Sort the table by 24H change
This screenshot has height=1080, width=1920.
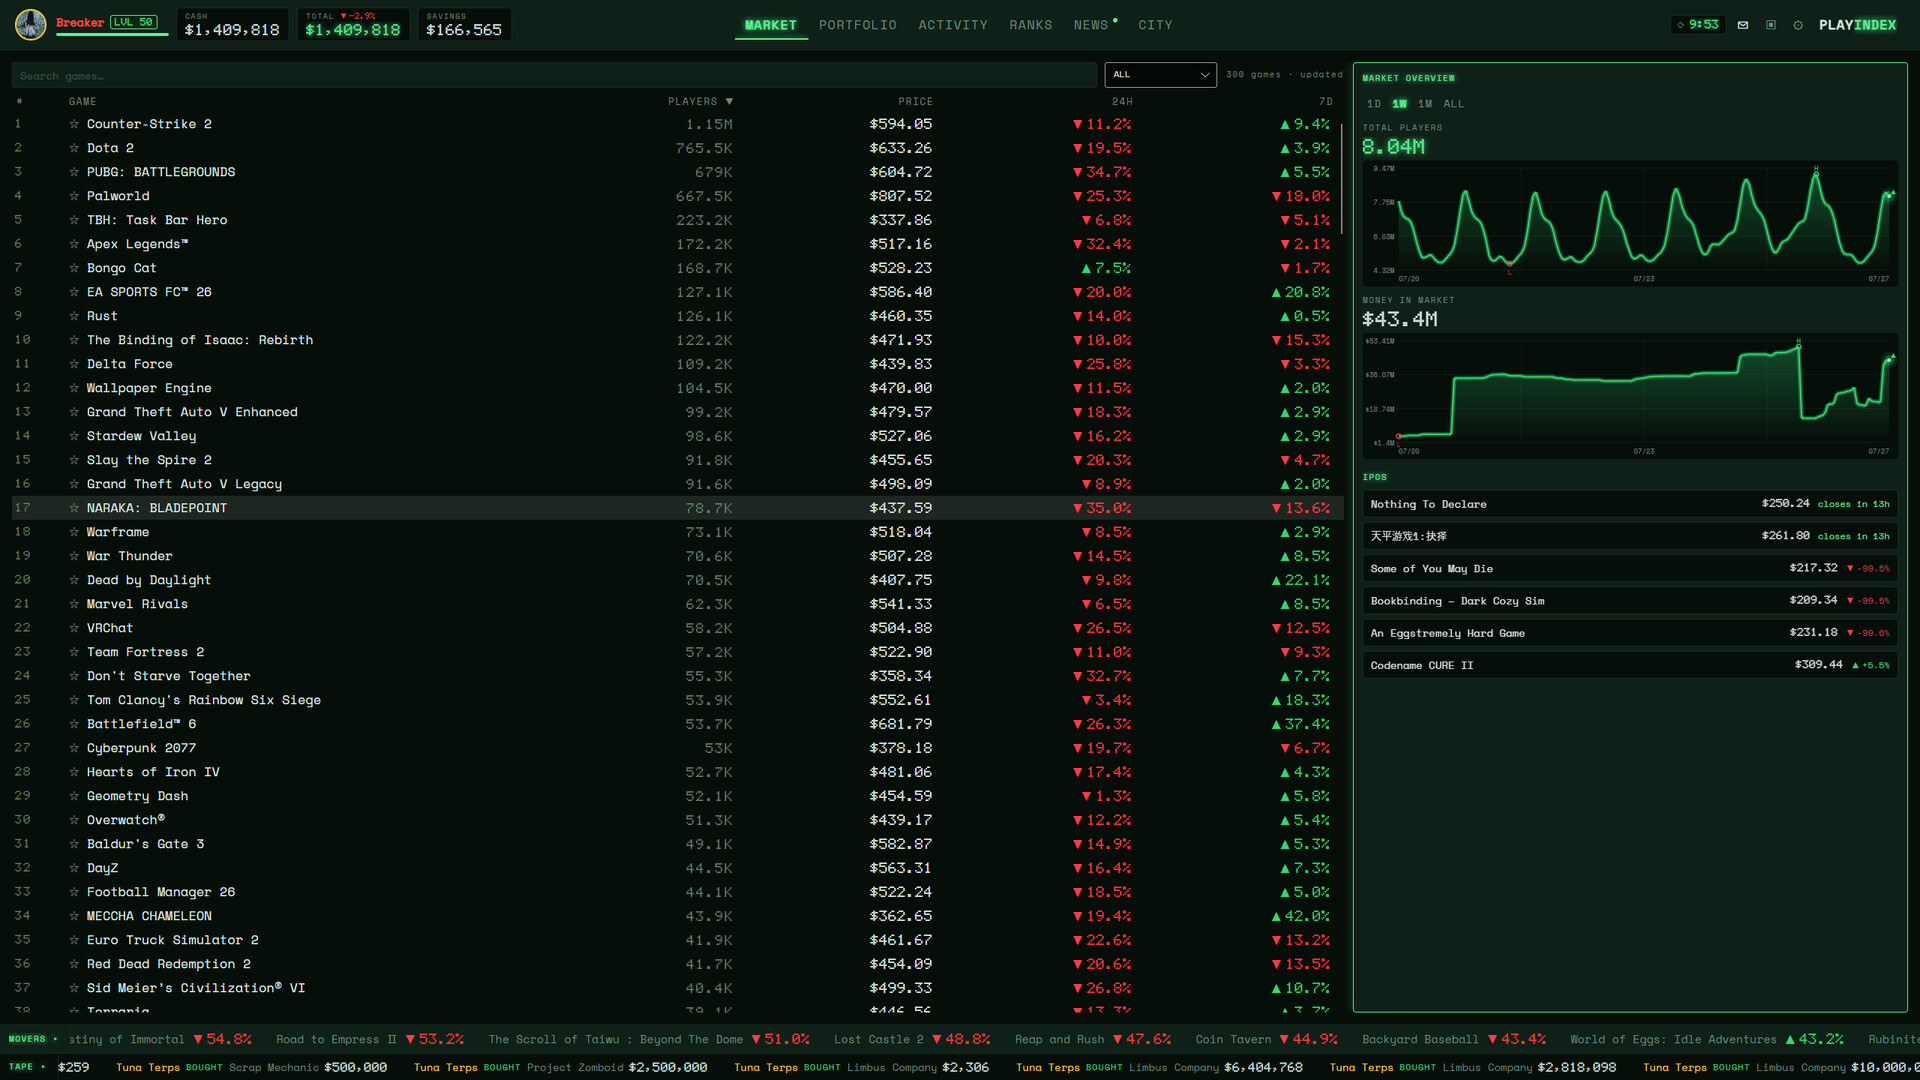[1122, 102]
